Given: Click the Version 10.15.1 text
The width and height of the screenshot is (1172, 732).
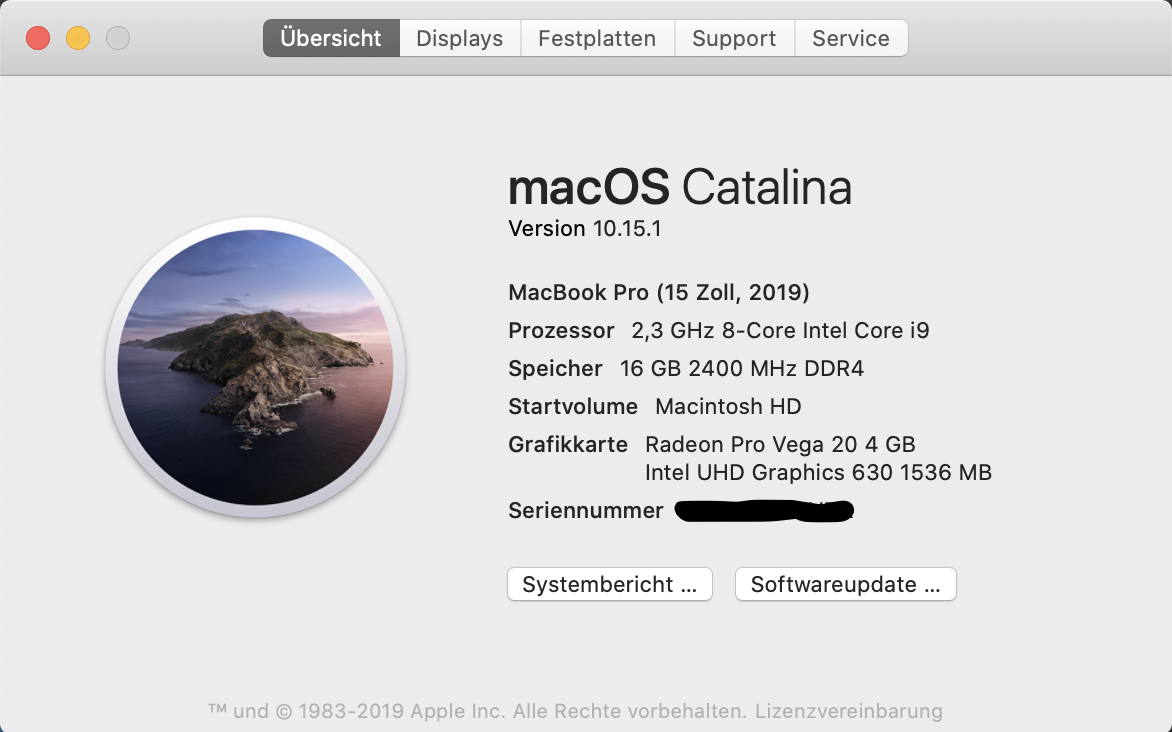Looking at the screenshot, I should [x=584, y=228].
